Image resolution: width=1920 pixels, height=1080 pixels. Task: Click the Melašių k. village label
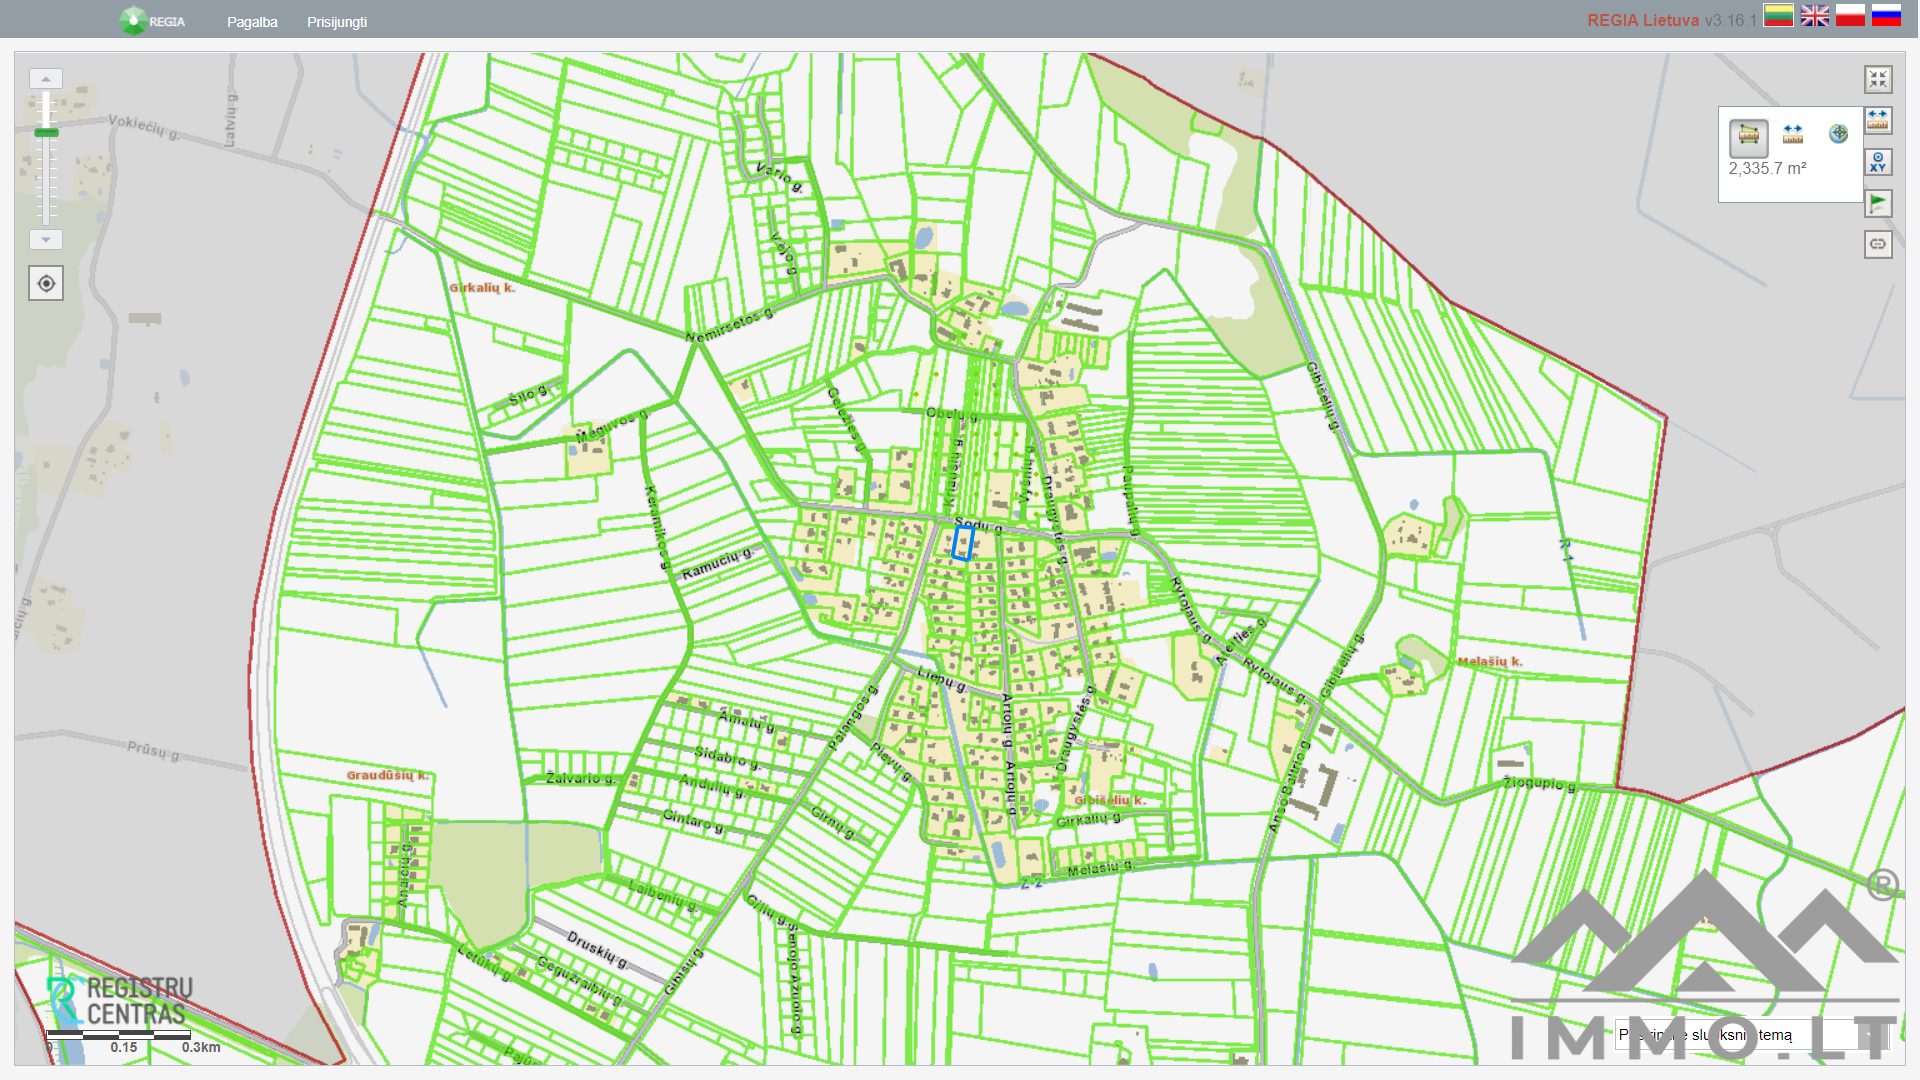click(x=1489, y=662)
